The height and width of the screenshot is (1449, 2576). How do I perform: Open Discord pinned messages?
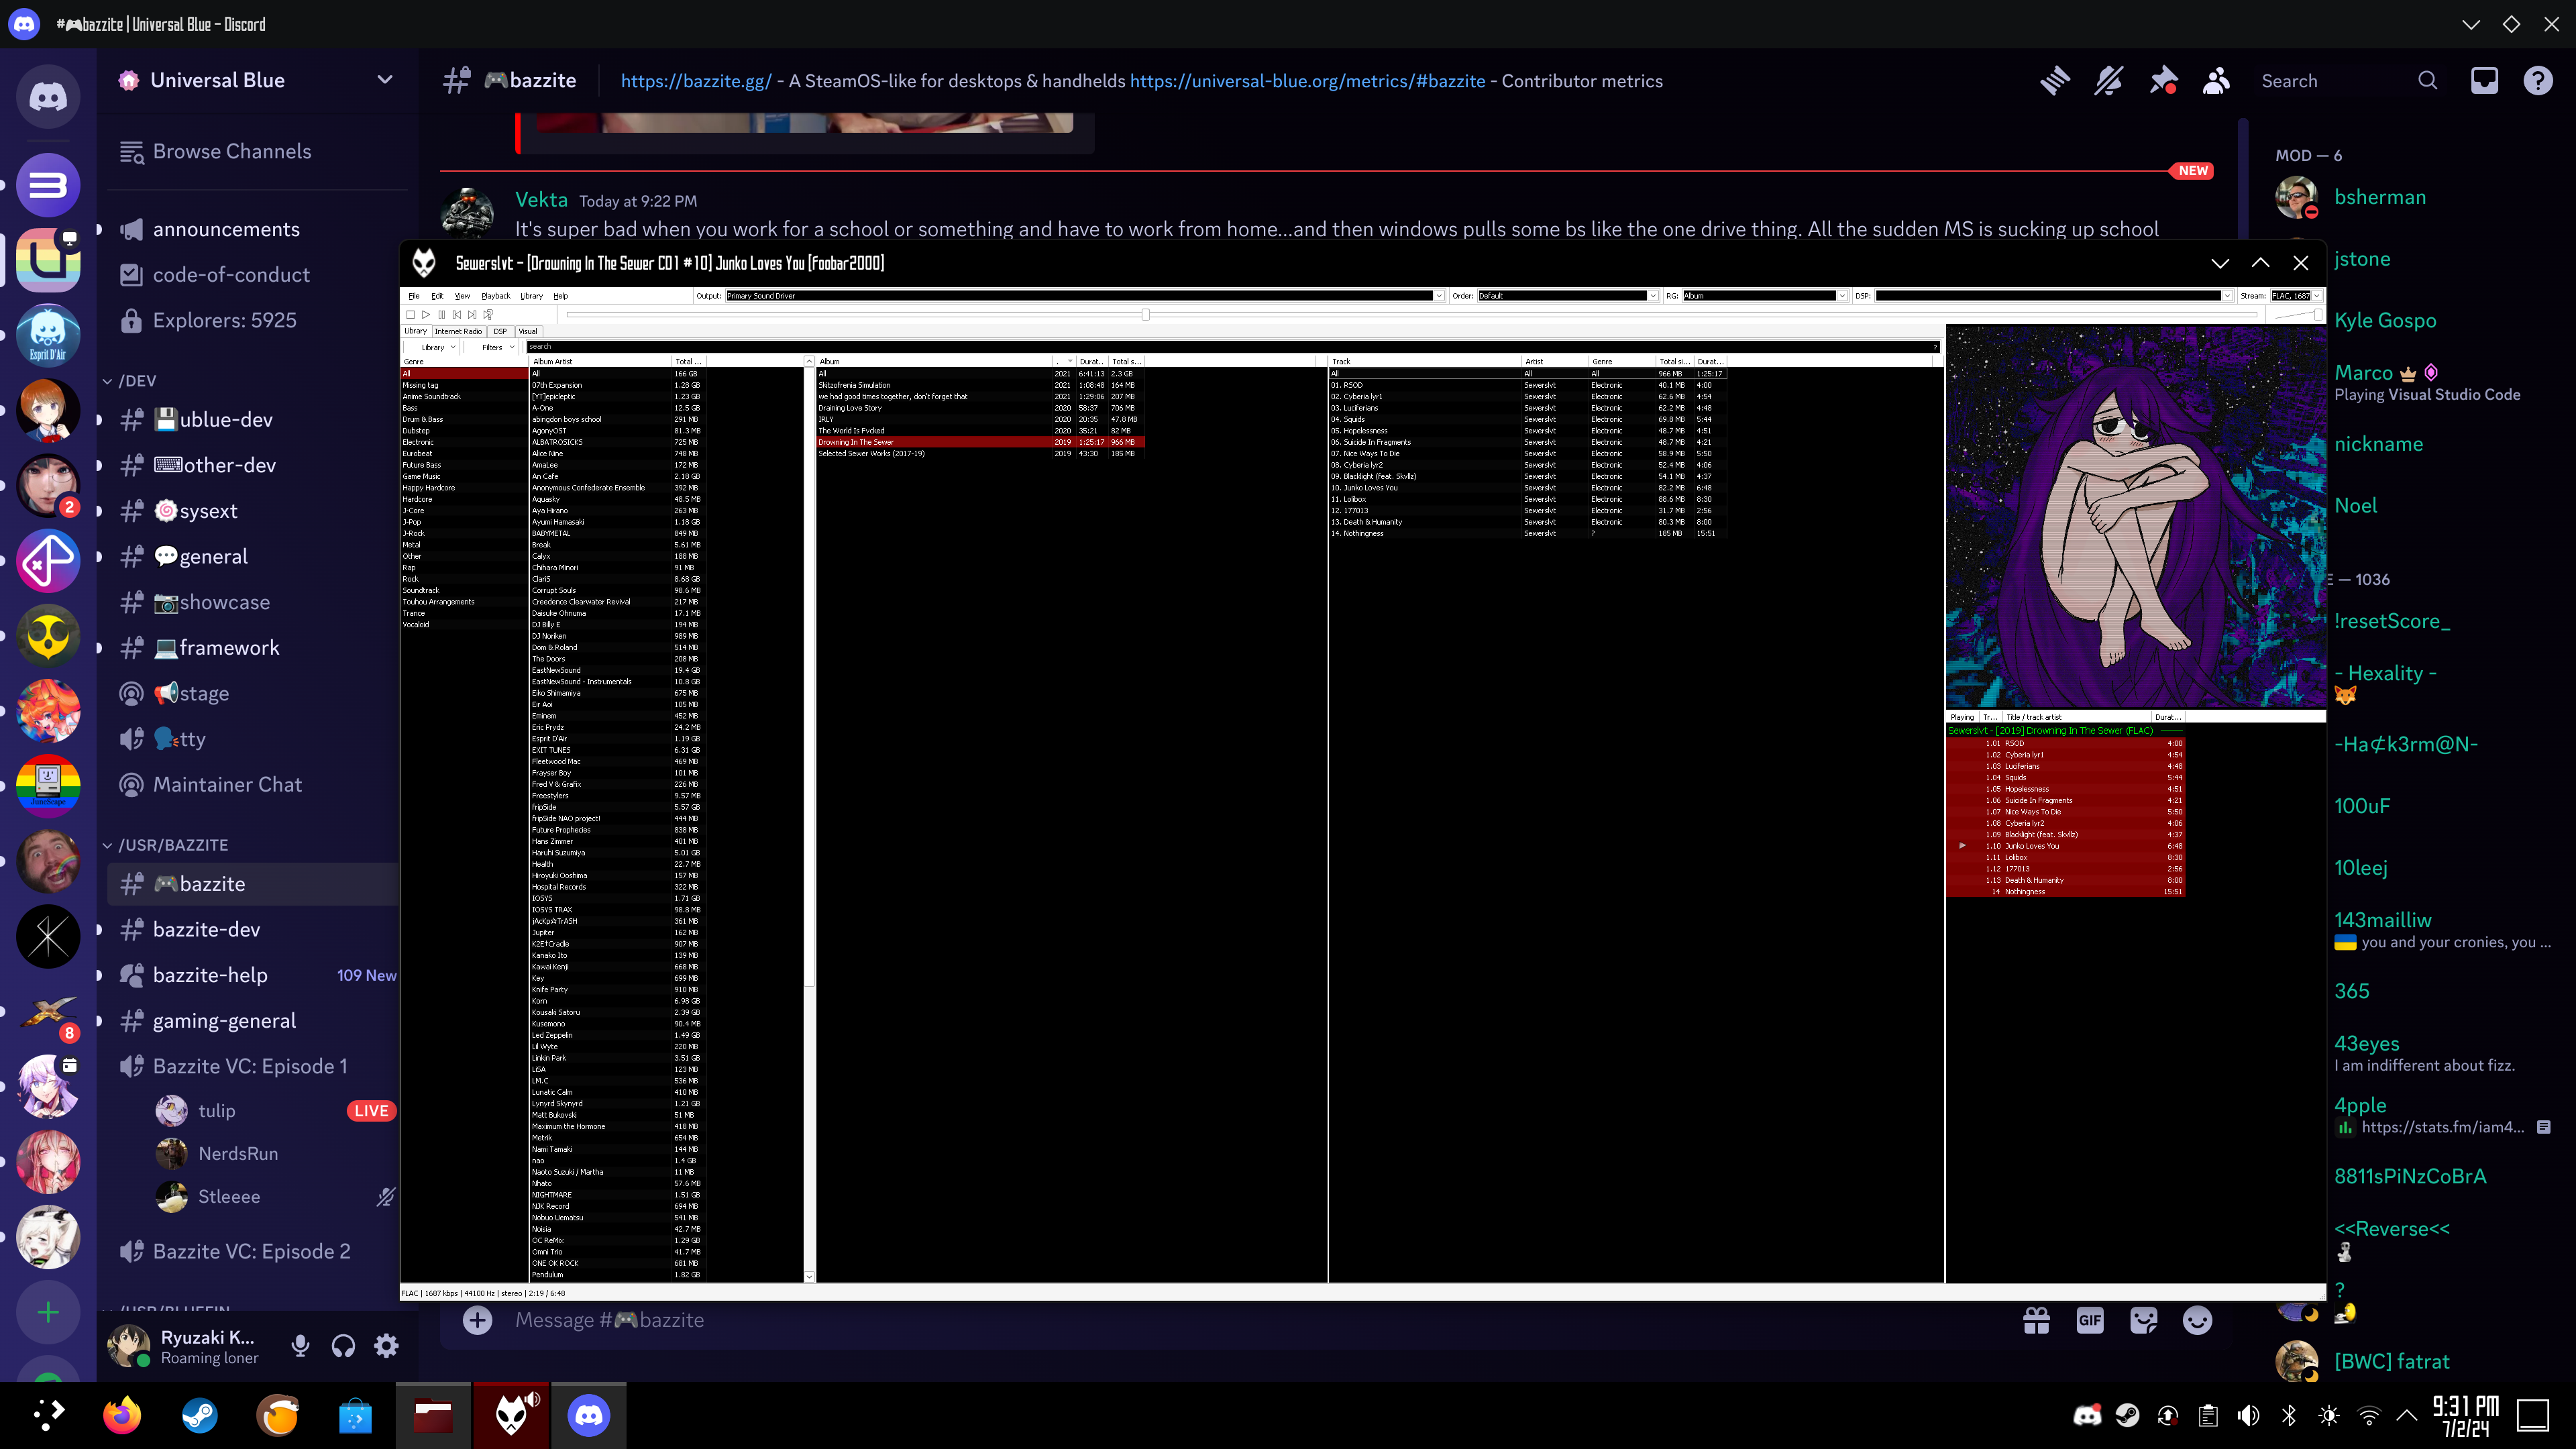[2163, 81]
